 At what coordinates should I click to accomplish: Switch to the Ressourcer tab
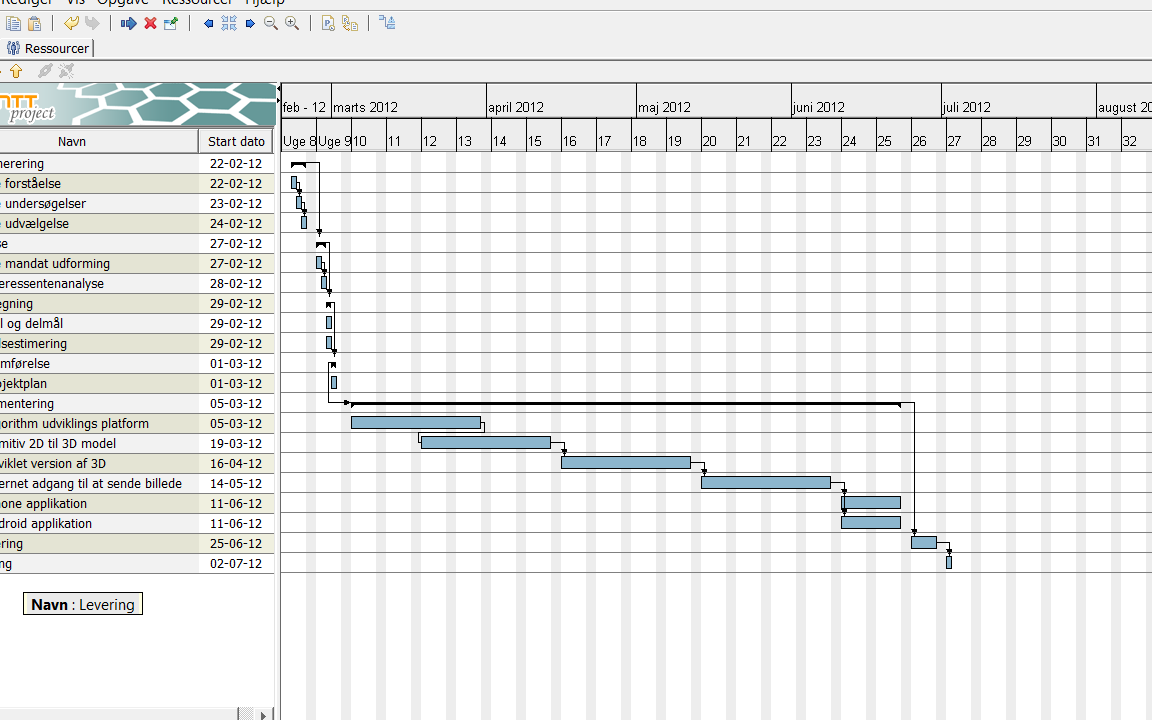click(48, 48)
